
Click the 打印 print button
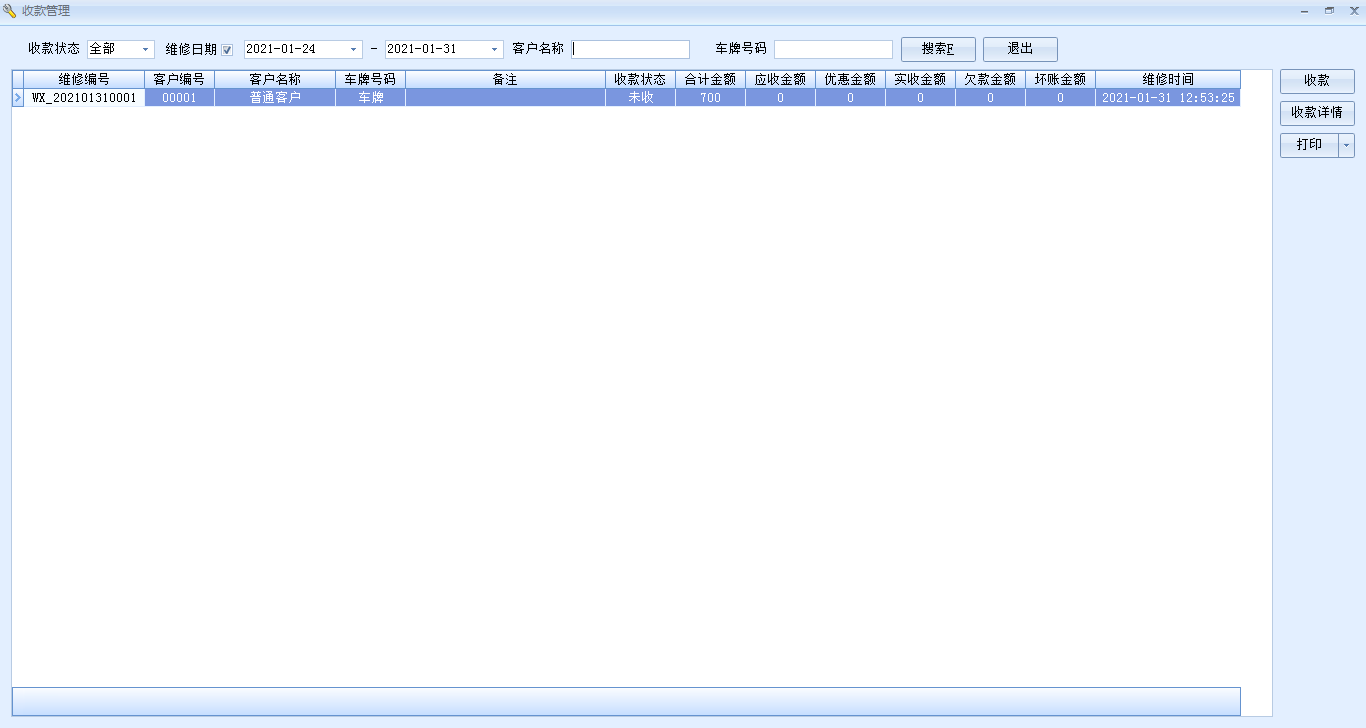coord(1309,145)
